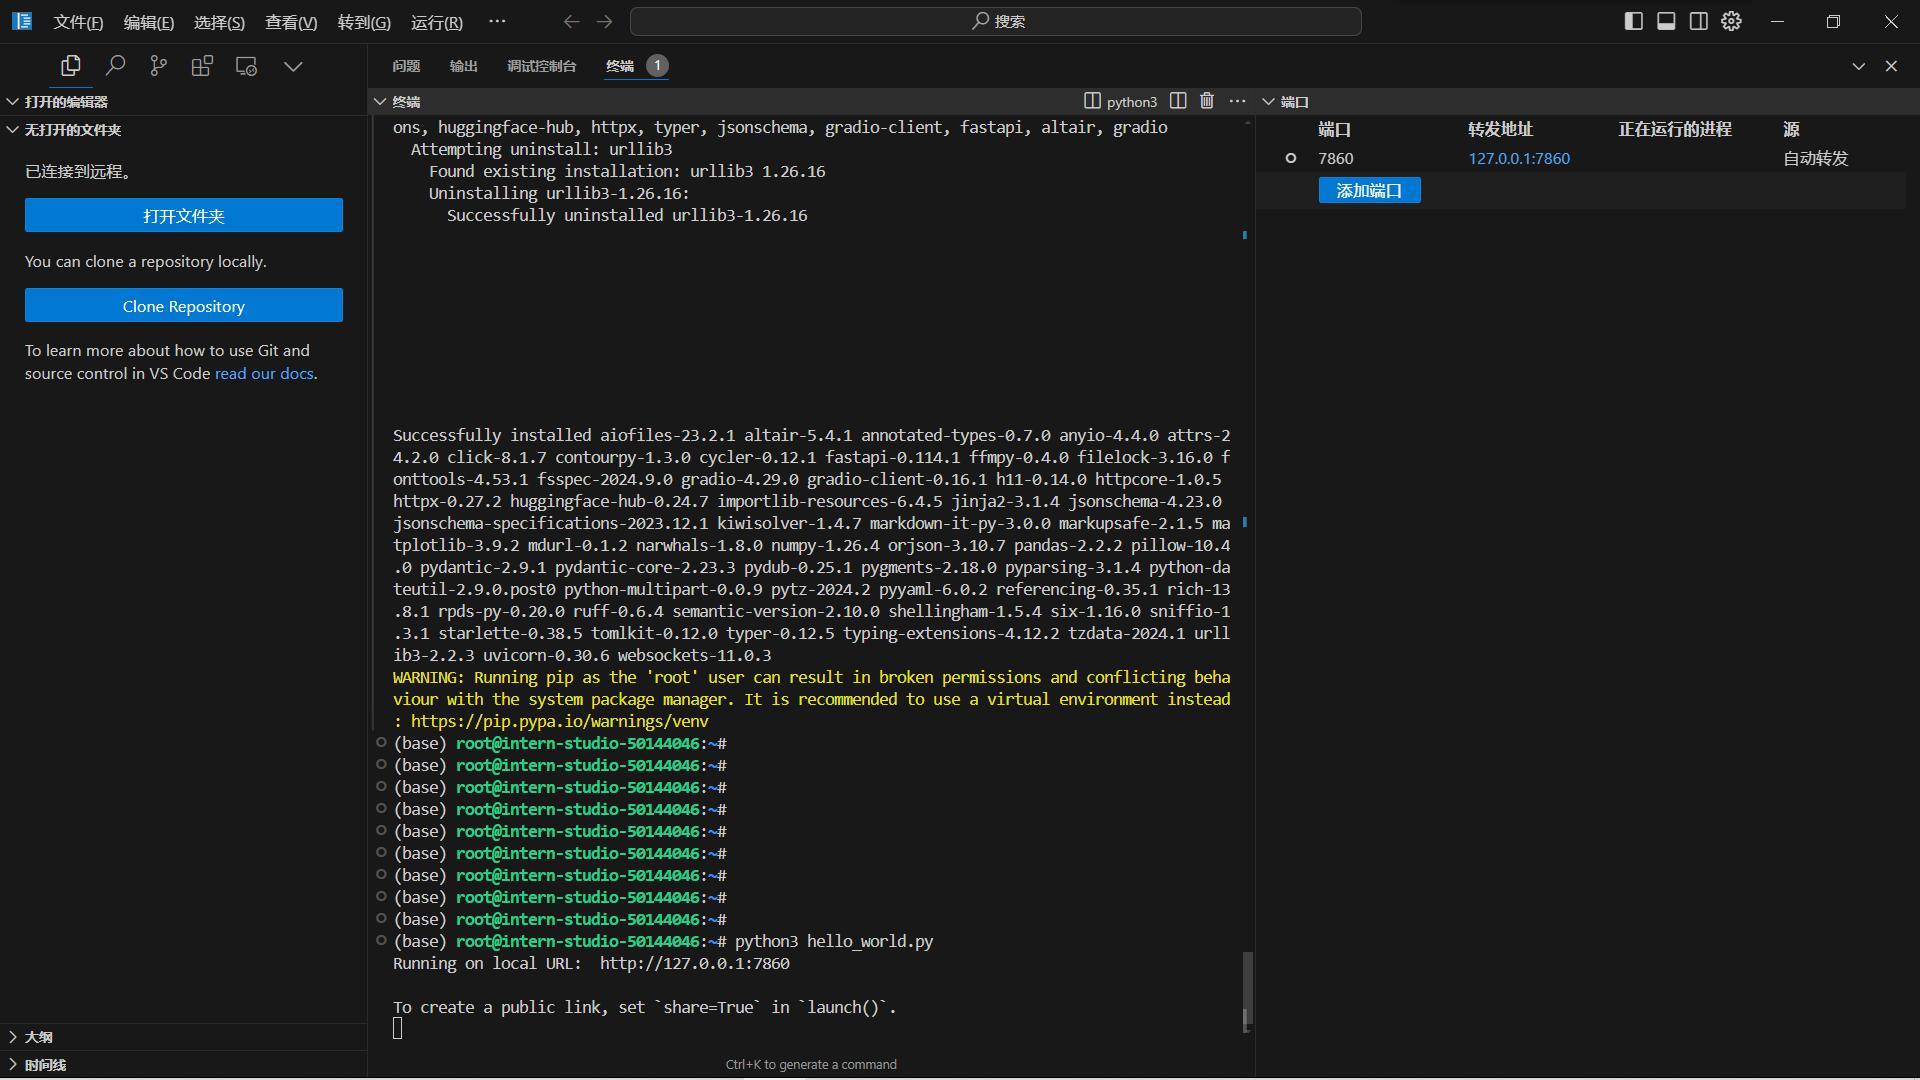The width and height of the screenshot is (1920, 1080).
Task: Toggle primary sidebar layout icon
Action: pyautogui.click(x=1633, y=21)
